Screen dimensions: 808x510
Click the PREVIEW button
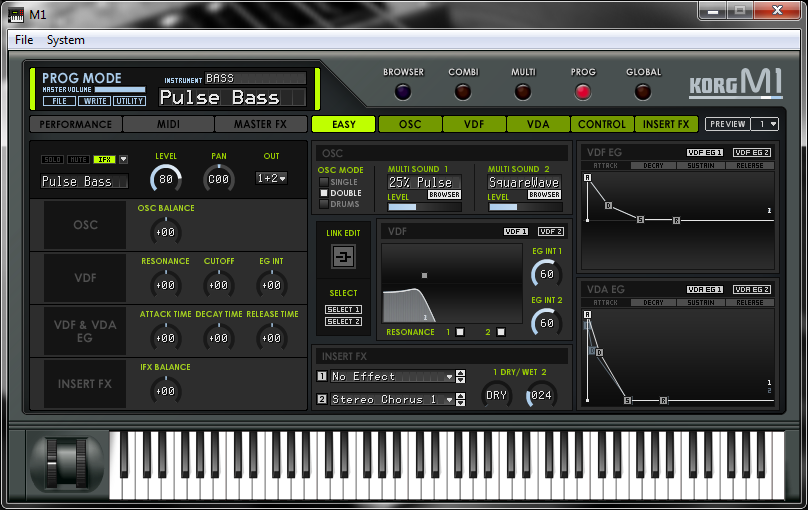tap(728, 124)
